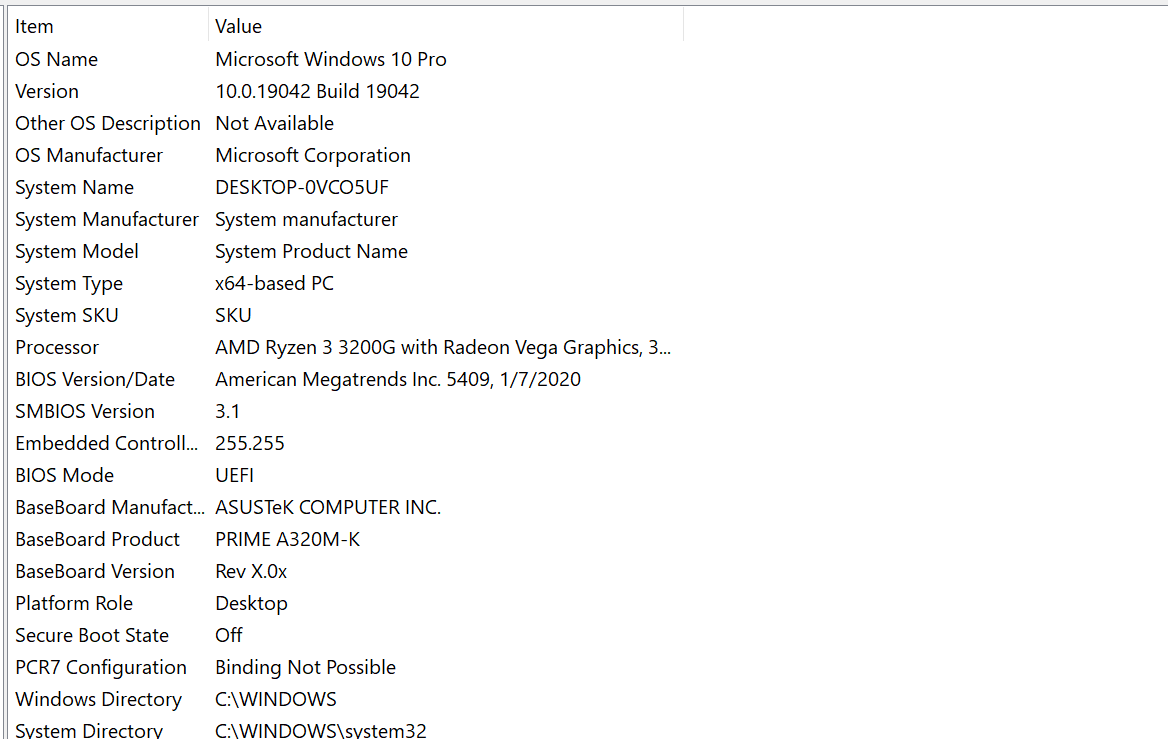
Task: Select the value 255.255
Action: (250, 444)
